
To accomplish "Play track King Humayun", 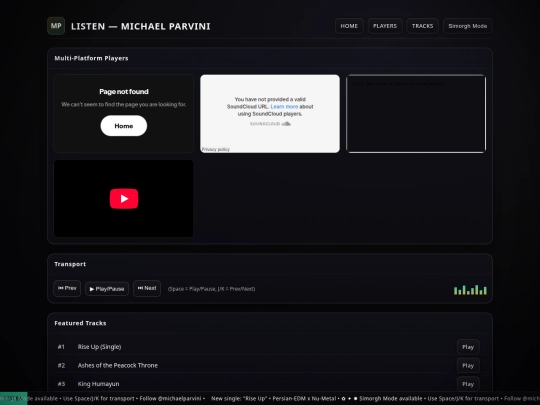I will [468, 384].
